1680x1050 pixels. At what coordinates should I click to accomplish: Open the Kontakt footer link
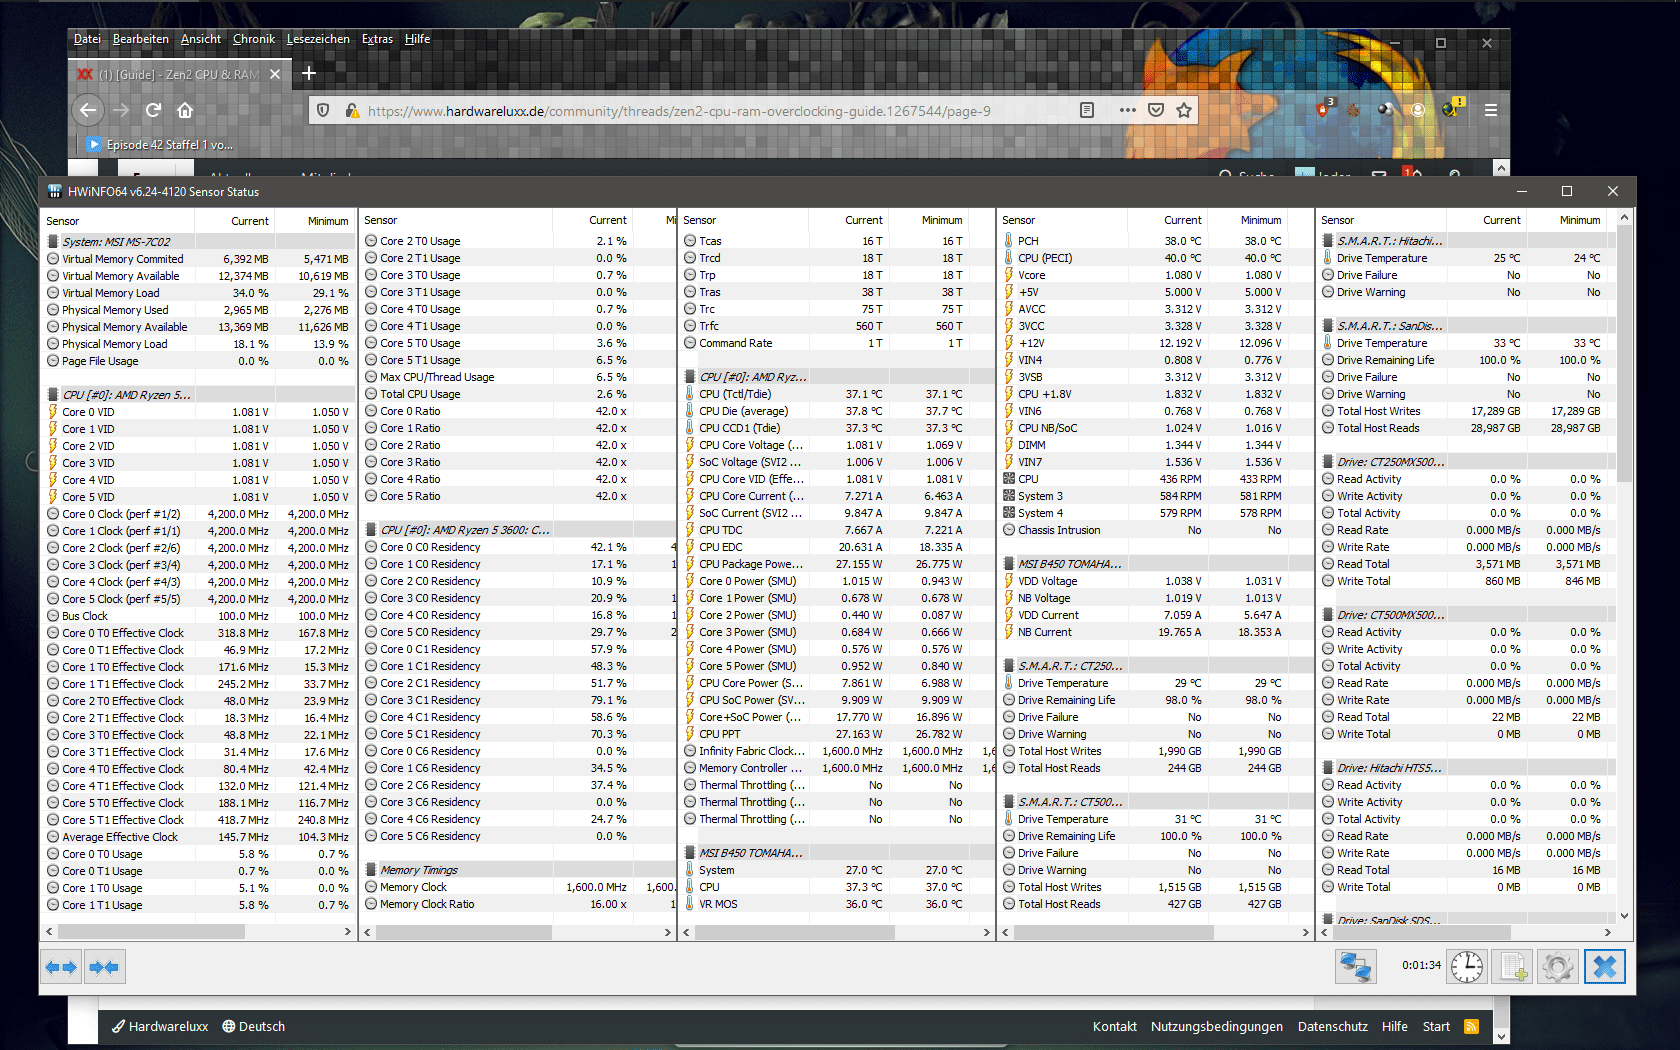click(x=1114, y=1026)
